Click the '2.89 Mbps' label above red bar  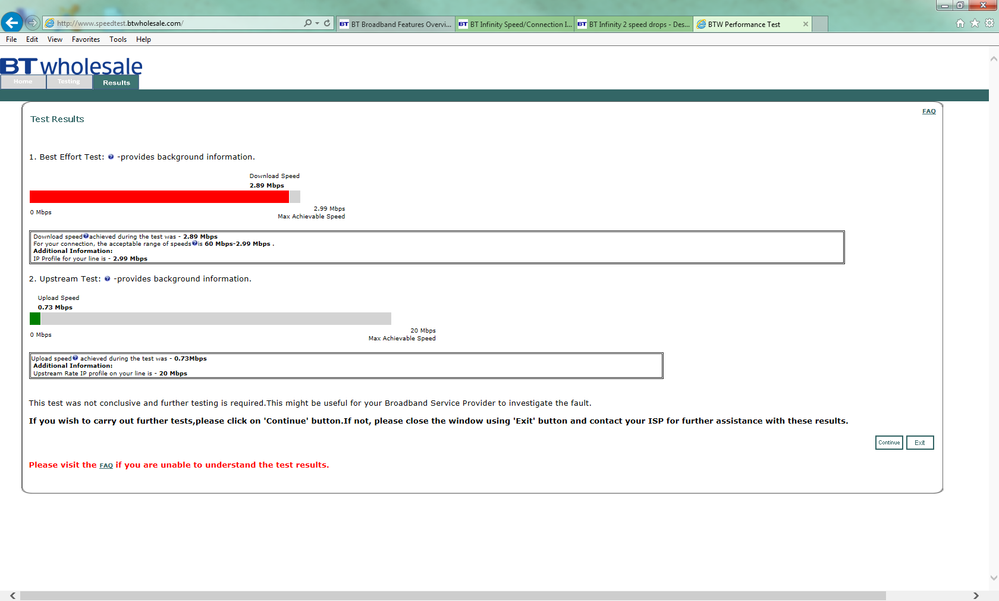coord(267,185)
